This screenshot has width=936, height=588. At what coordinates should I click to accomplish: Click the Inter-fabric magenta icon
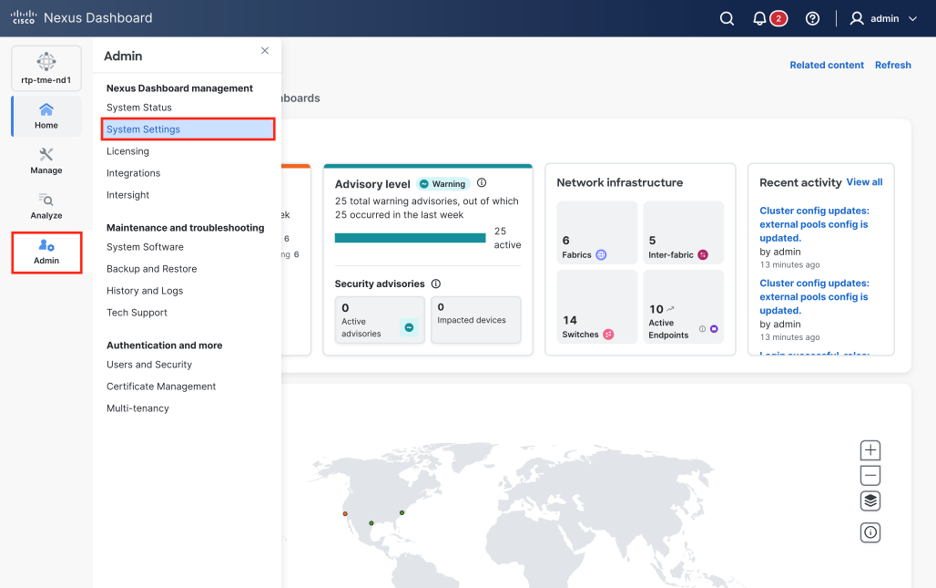coord(703,255)
